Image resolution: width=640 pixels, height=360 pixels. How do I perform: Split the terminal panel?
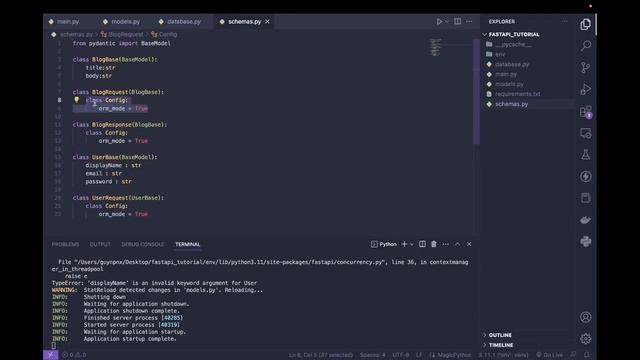tap(422, 244)
